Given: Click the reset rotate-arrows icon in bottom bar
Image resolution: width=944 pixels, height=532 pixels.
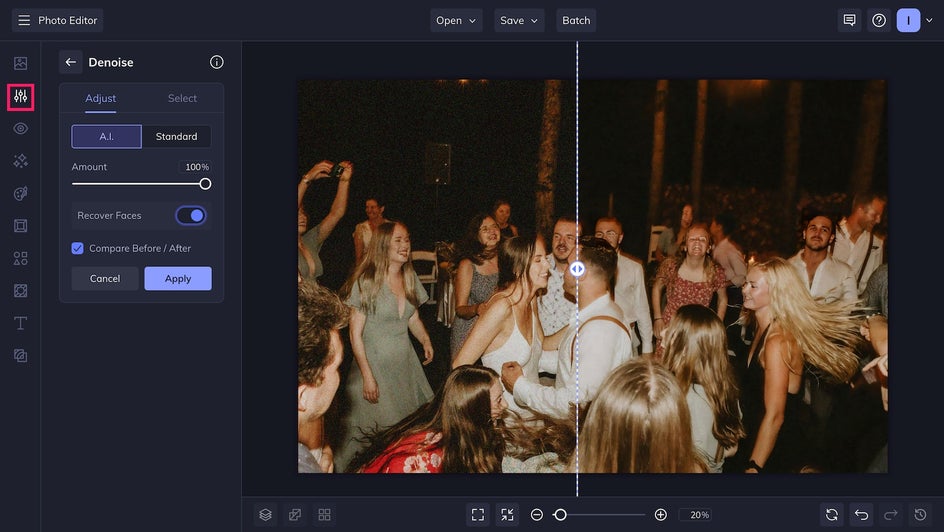Looking at the screenshot, I should click(x=832, y=515).
